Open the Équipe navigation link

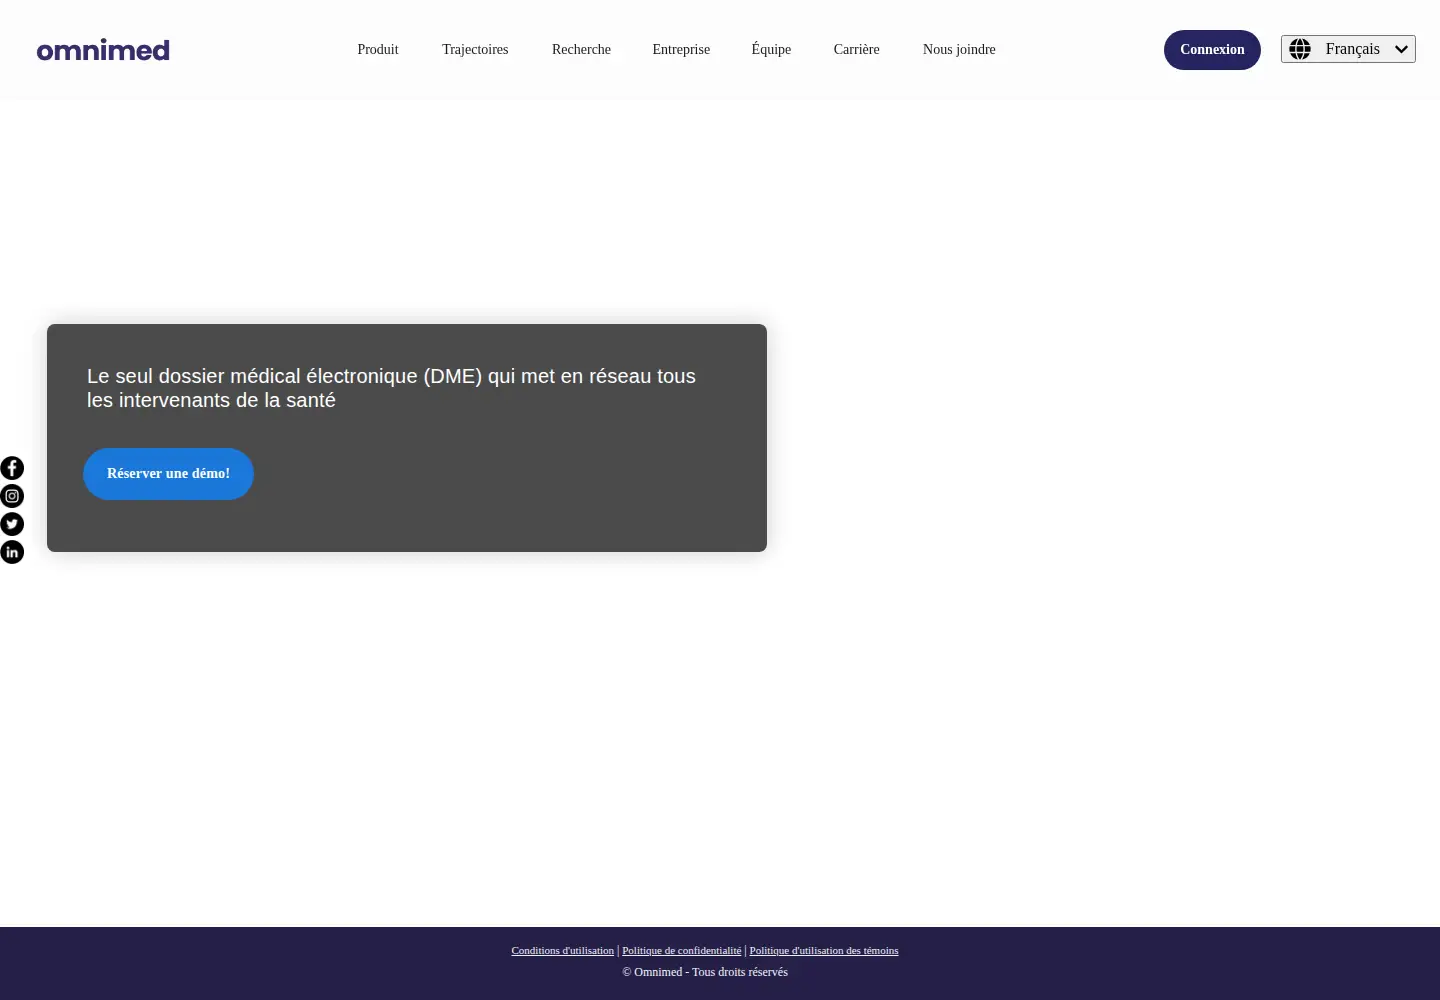pos(771,49)
